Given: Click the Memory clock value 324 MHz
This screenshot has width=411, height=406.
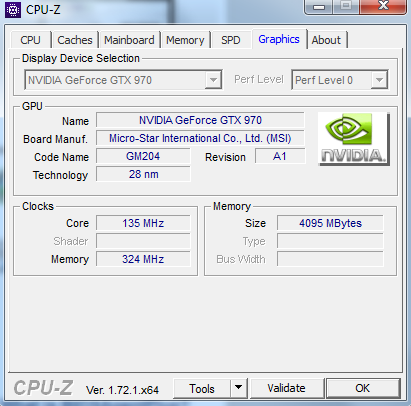Looking at the screenshot, I should [x=143, y=259].
